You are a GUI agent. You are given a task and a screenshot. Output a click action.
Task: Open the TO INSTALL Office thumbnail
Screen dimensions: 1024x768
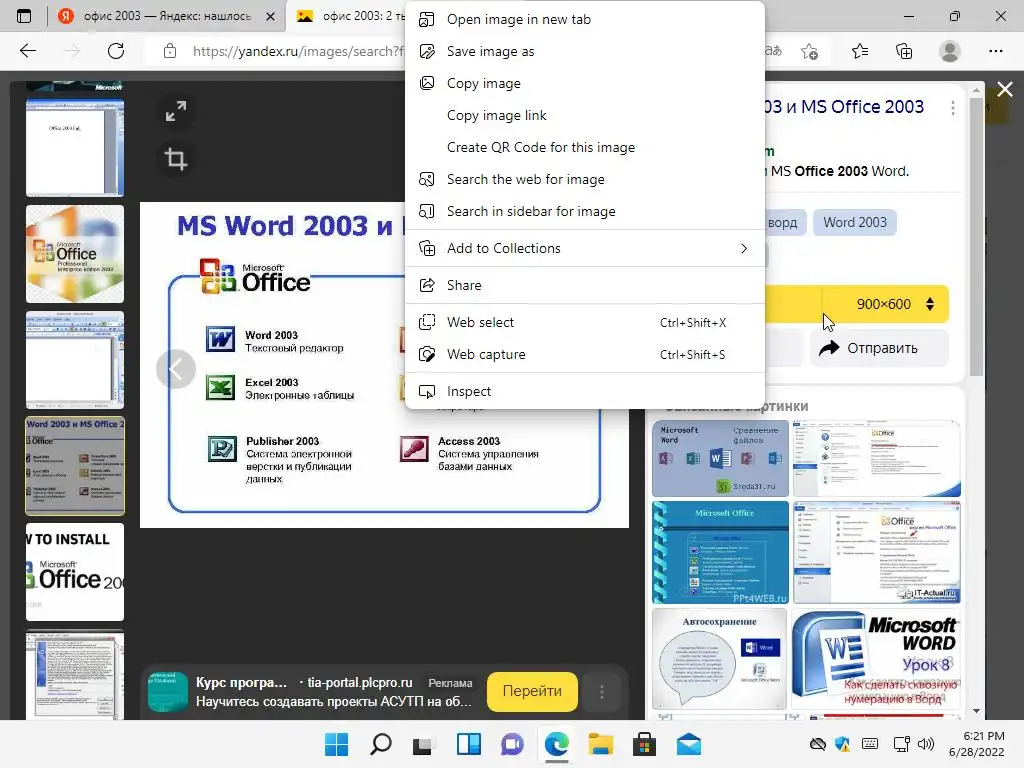click(x=74, y=572)
